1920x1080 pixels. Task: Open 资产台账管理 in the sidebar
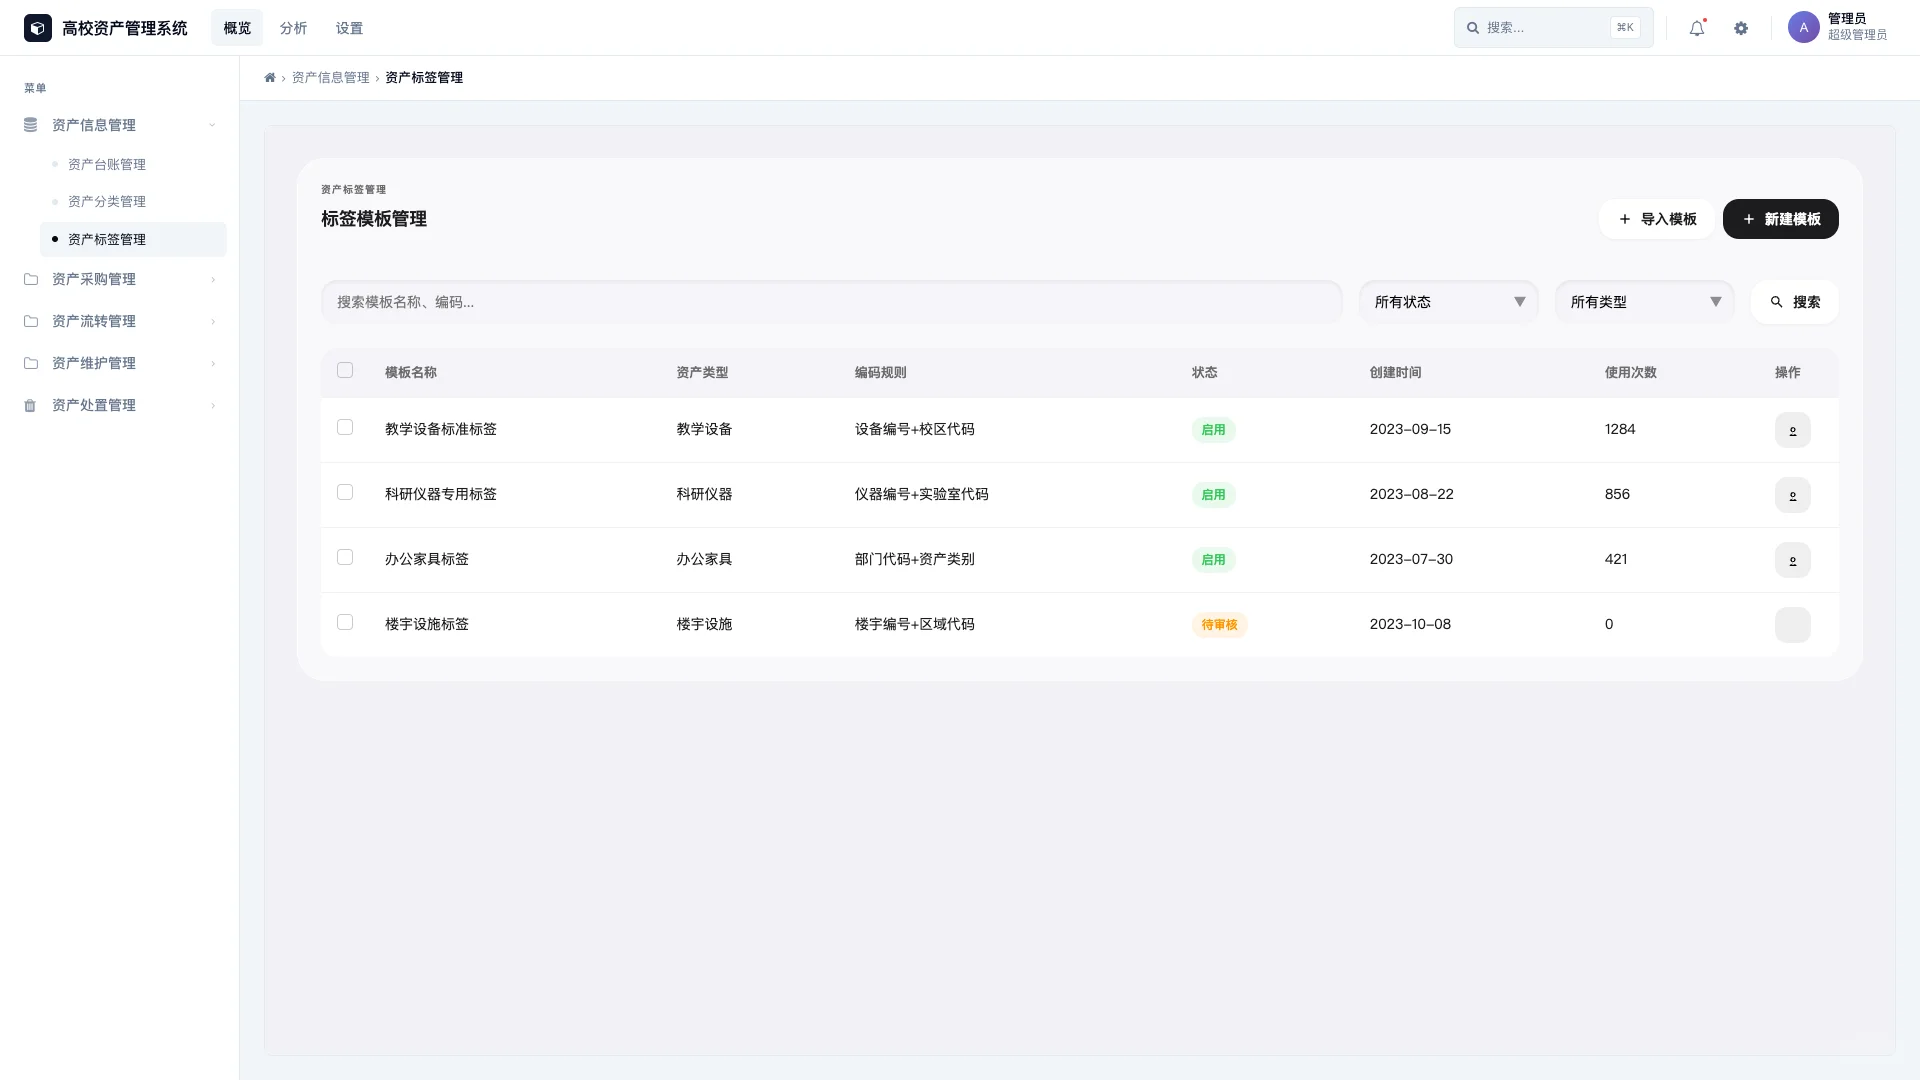point(107,164)
